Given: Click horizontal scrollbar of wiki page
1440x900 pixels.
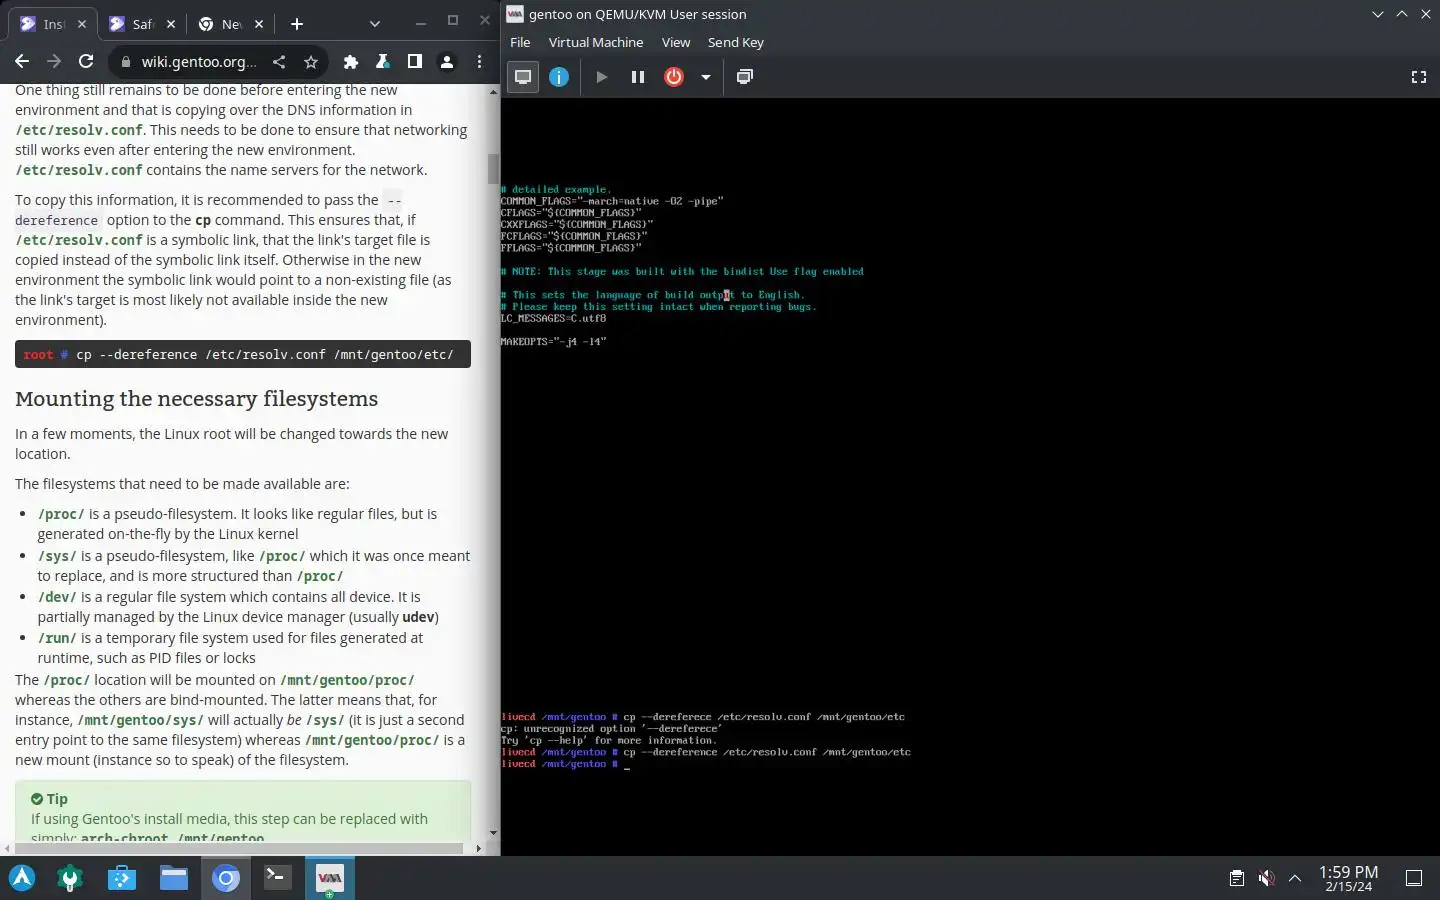Looking at the screenshot, I should pyautogui.click(x=240, y=848).
